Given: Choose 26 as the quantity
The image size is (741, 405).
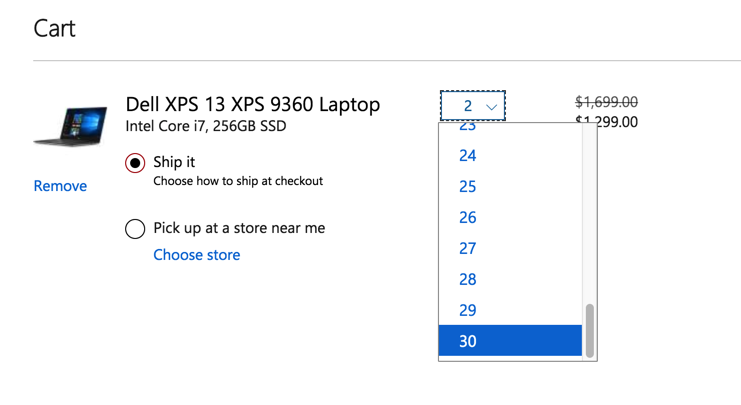Looking at the screenshot, I should (x=468, y=218).
